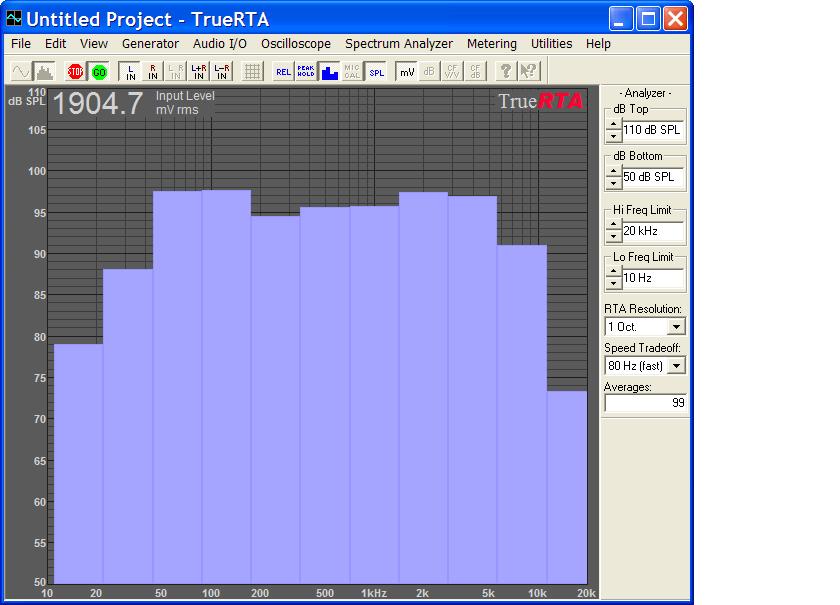Increase dB Top with up arrow
Image resolution: width=840 pixels, height=605 pixels.
tap(613, 124)
